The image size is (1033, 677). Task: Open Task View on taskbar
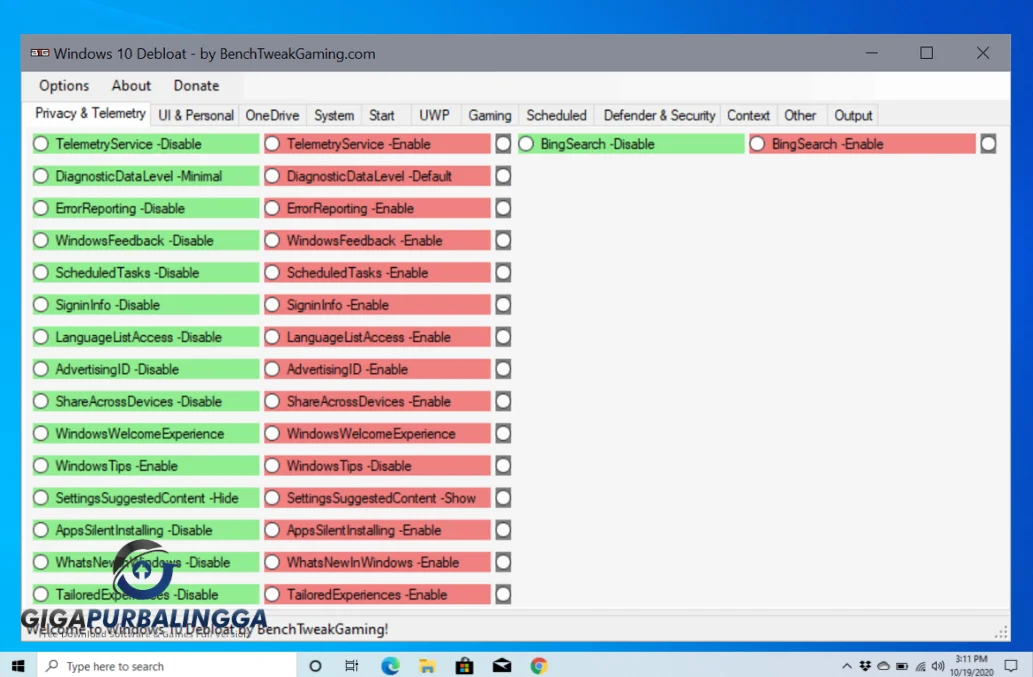352,666
